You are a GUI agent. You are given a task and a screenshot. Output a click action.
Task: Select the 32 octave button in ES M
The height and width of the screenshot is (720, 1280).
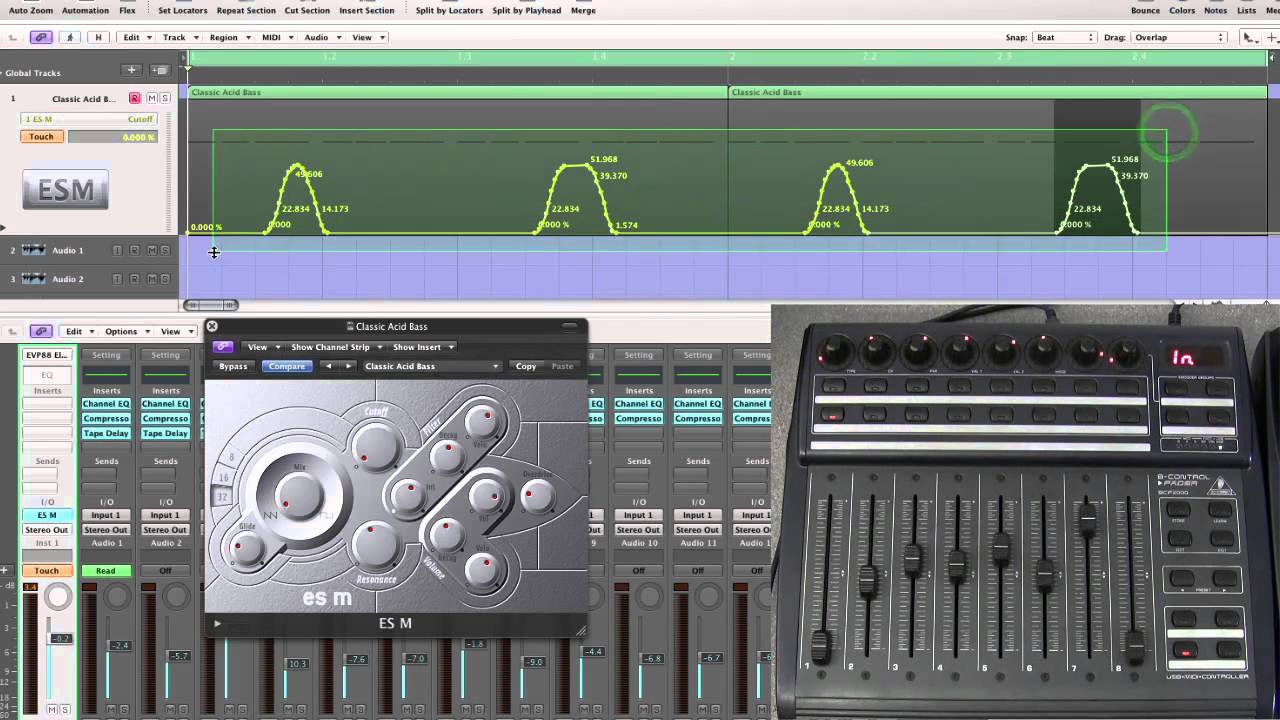point(223,497)
